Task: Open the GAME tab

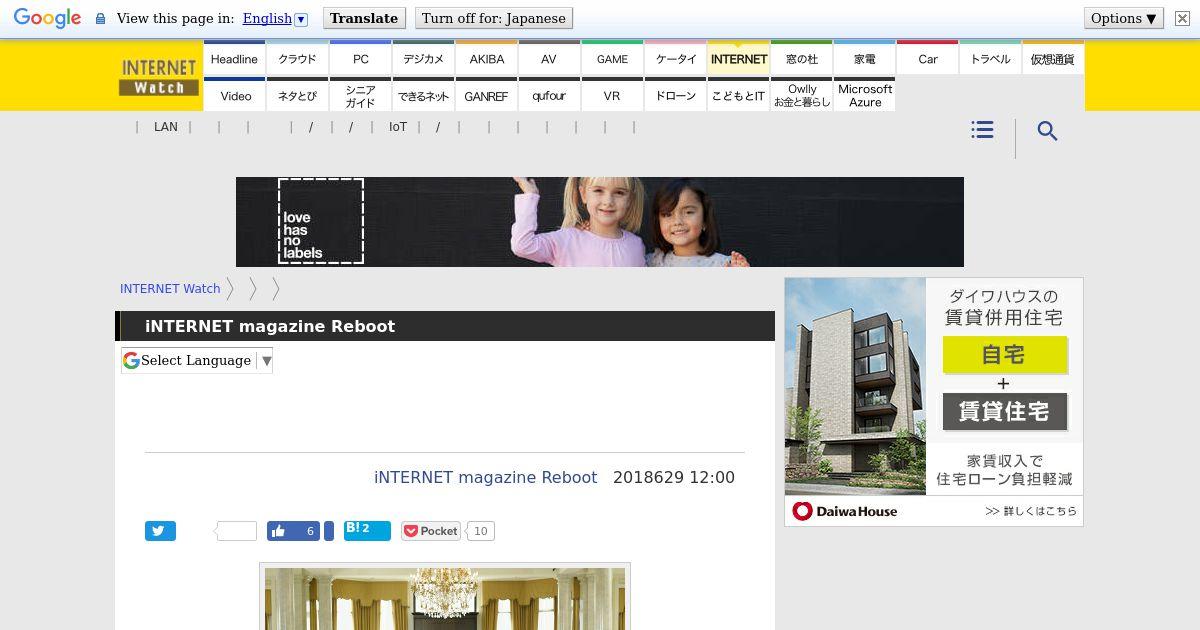Action: tap(612, 59)
